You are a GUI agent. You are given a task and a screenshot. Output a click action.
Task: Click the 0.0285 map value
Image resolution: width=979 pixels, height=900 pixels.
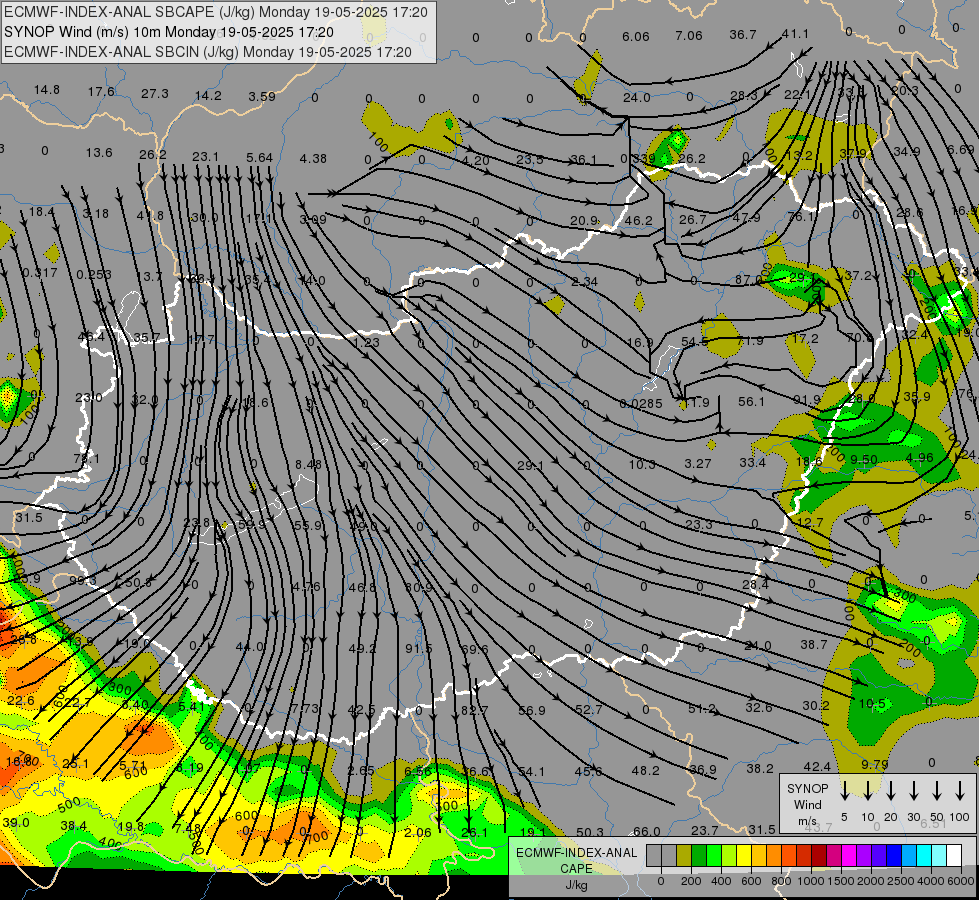[641, 404]
